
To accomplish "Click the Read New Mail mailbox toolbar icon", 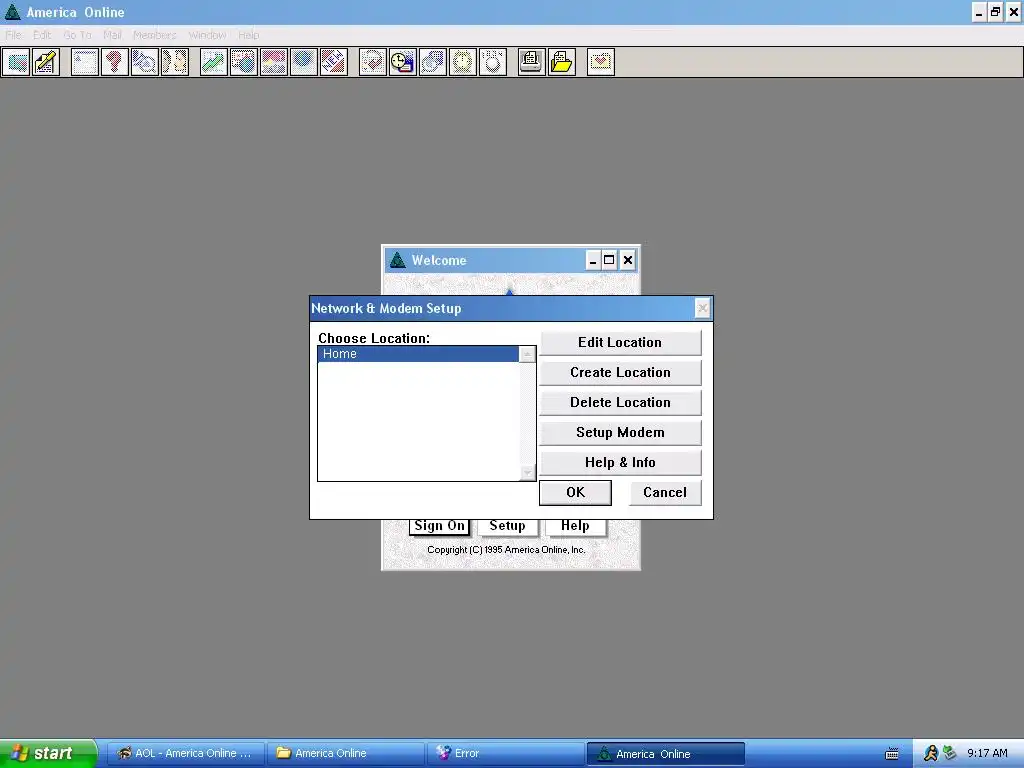I will tap(16, 62).
